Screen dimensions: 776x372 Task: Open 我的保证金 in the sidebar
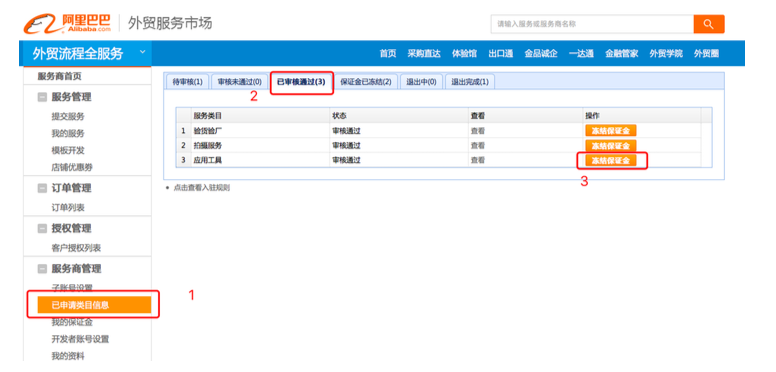point(72,323)
